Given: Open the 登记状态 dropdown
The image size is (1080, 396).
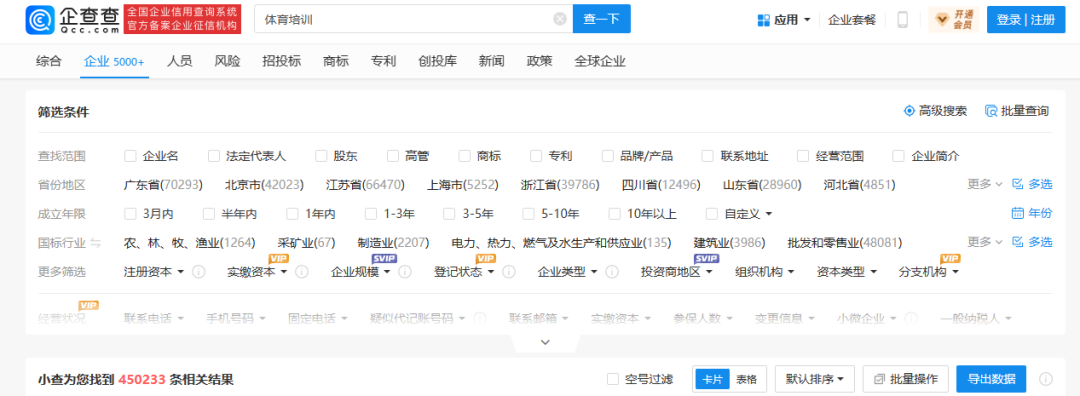Looking at the screenshot, I should coord(464,272).
